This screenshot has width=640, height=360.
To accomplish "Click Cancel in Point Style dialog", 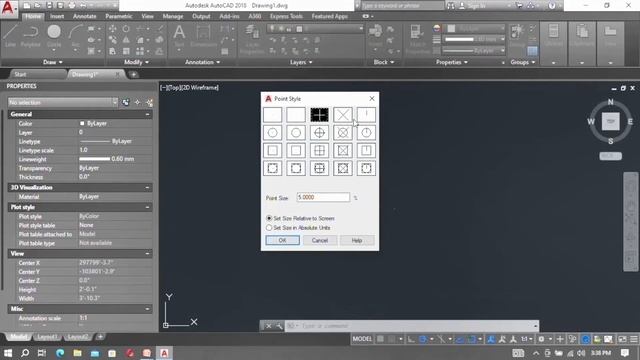I will (x=320, y=240).
